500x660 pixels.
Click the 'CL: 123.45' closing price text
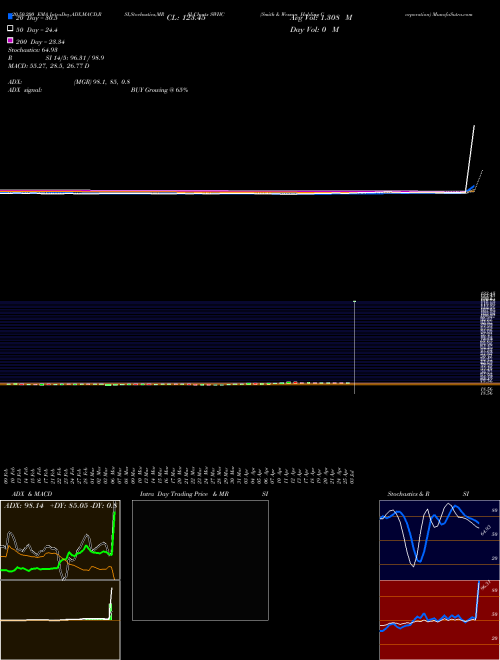coord(186,18)
